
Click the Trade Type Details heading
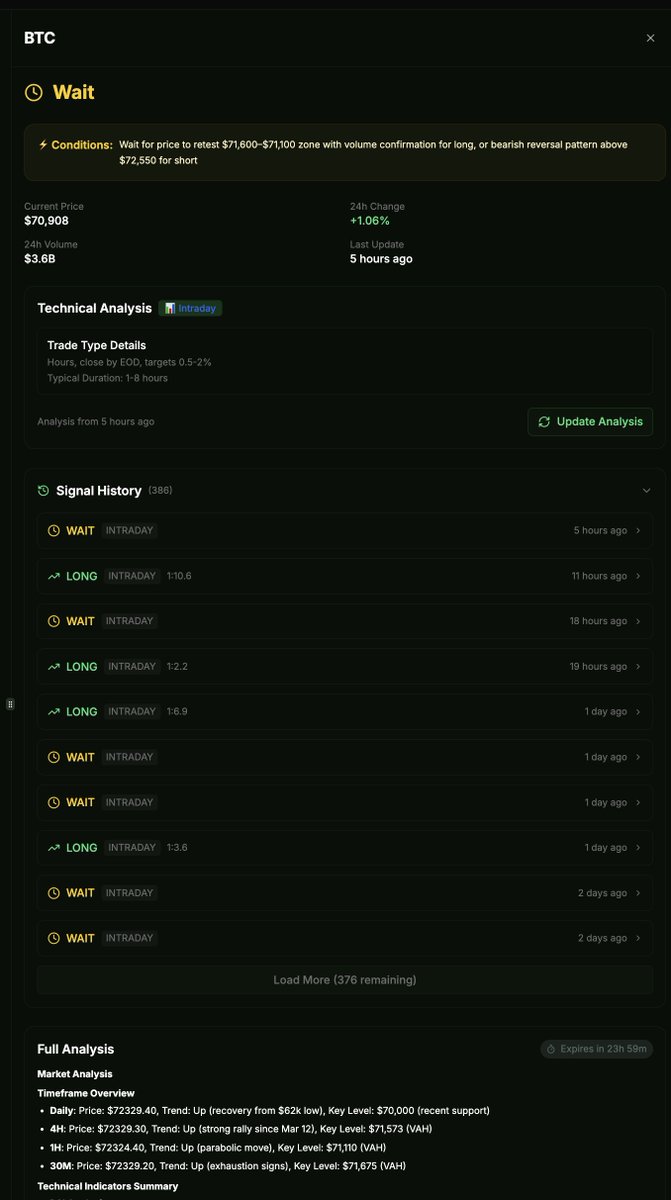pyautogui.click(x=96, y=345)
